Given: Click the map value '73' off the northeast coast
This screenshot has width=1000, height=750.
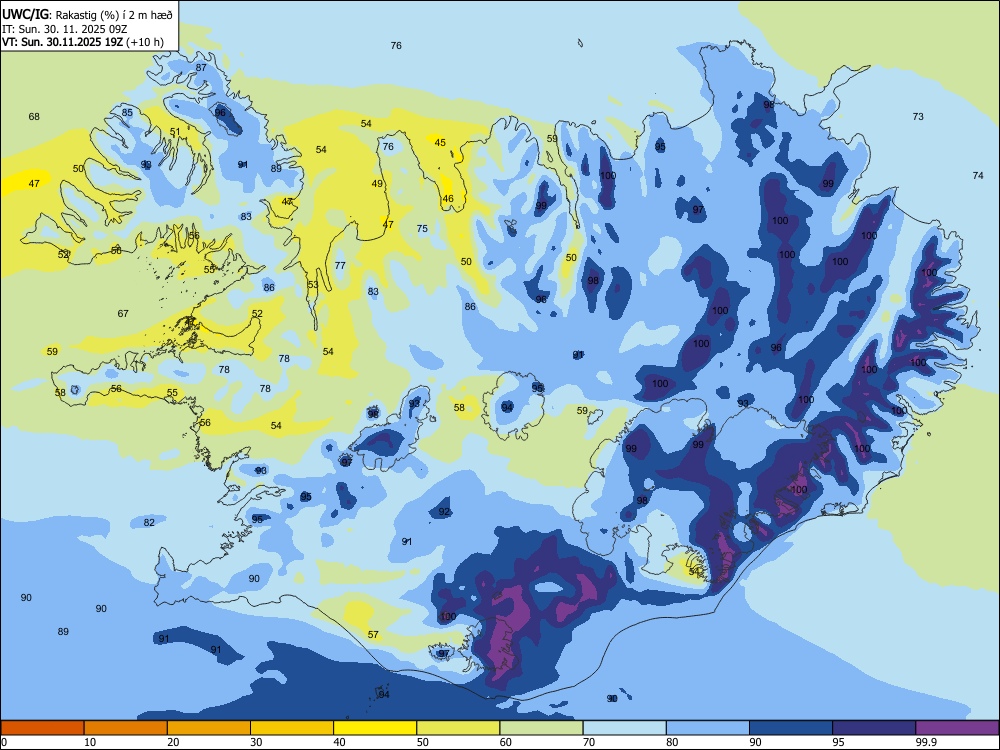Looking at the screenshot, I should coord(918,116).
